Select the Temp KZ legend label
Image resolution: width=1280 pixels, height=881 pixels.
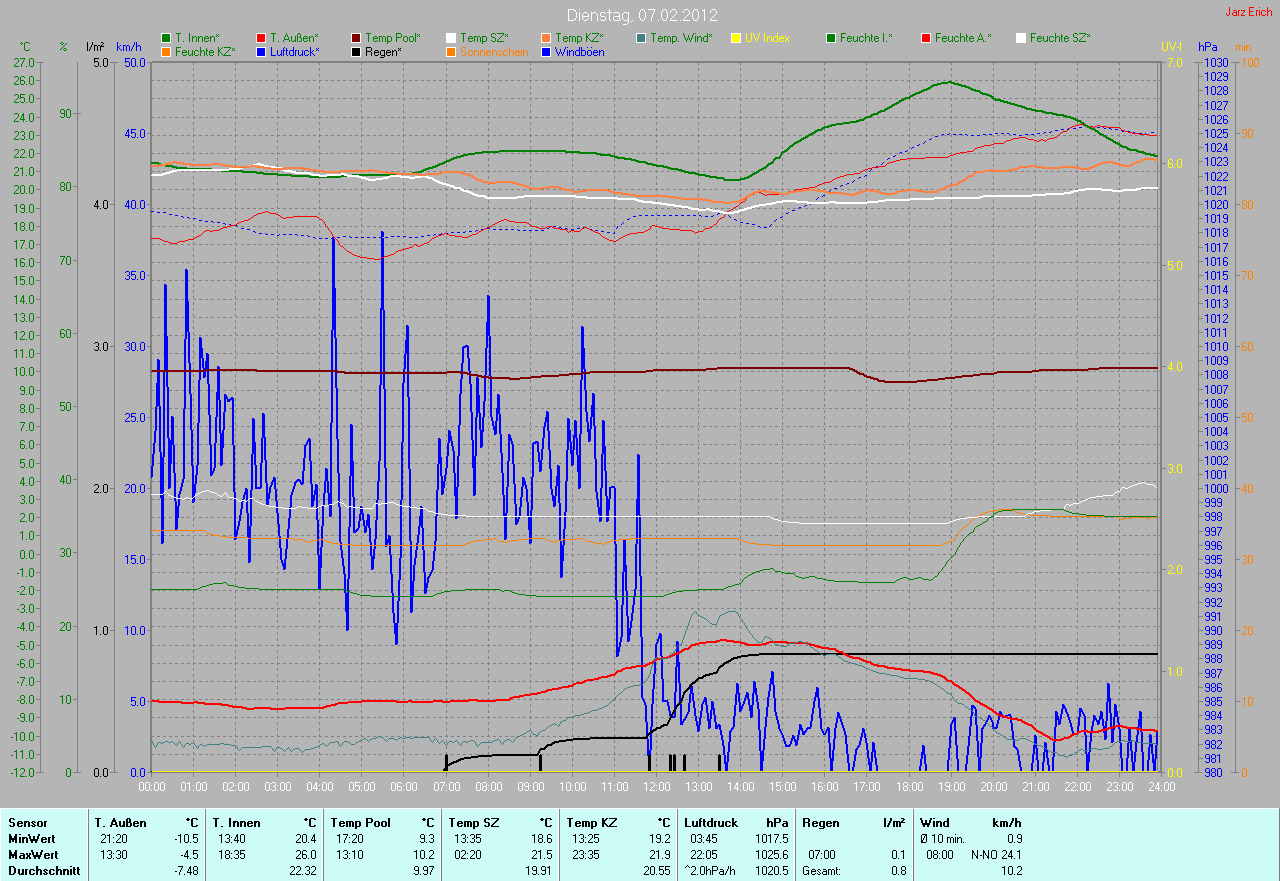click(586, 38)
